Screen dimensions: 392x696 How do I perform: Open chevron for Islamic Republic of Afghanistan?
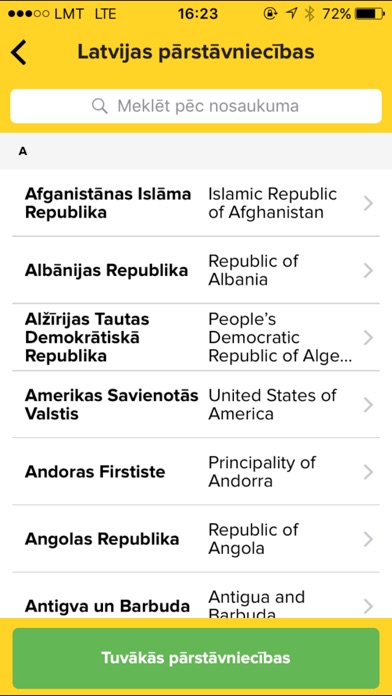point(368,204)
